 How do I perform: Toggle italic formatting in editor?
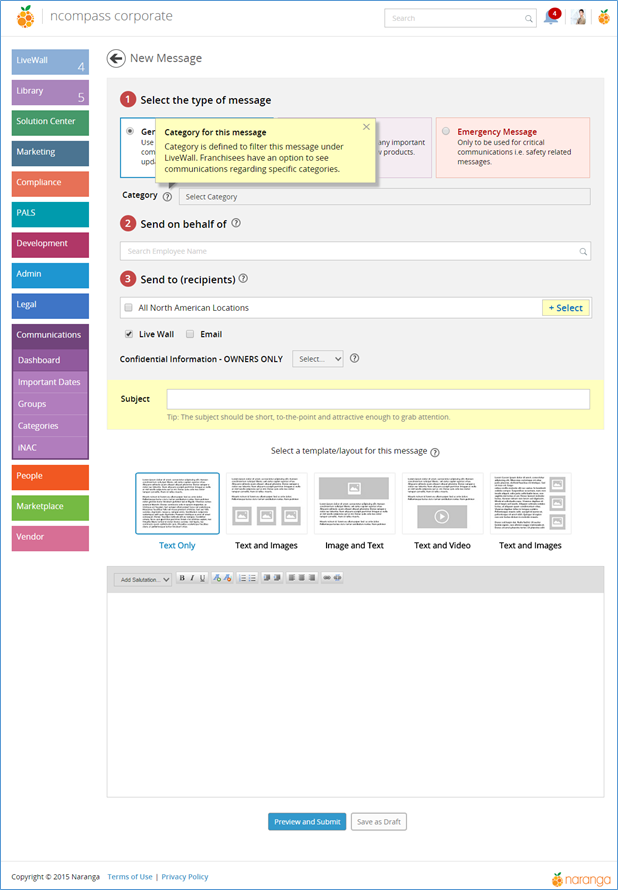[x=192, y=578]
